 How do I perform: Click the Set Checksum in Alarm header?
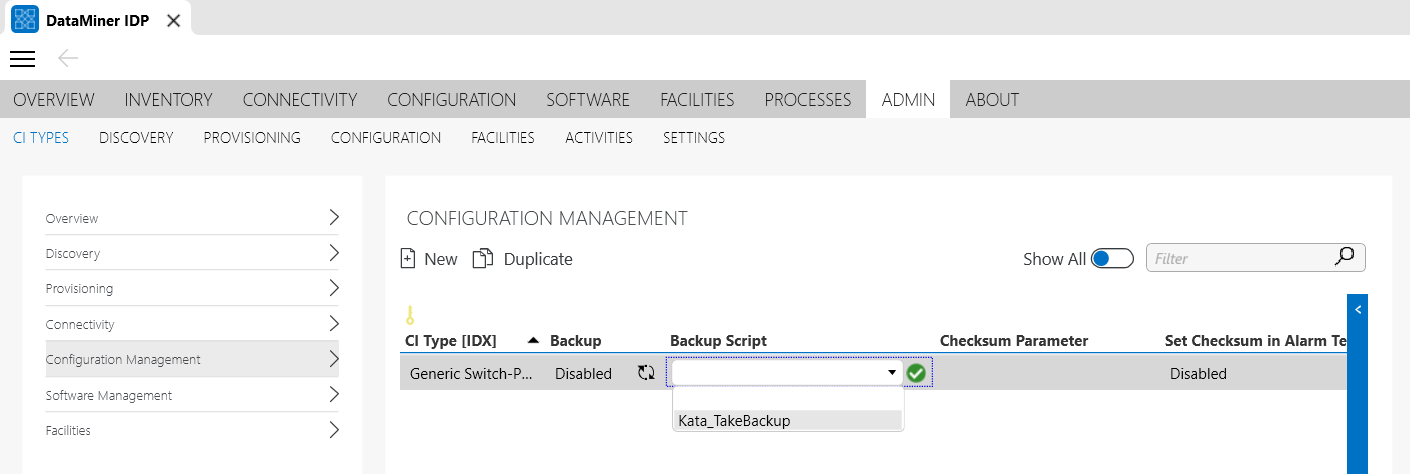coord(1256,340)
